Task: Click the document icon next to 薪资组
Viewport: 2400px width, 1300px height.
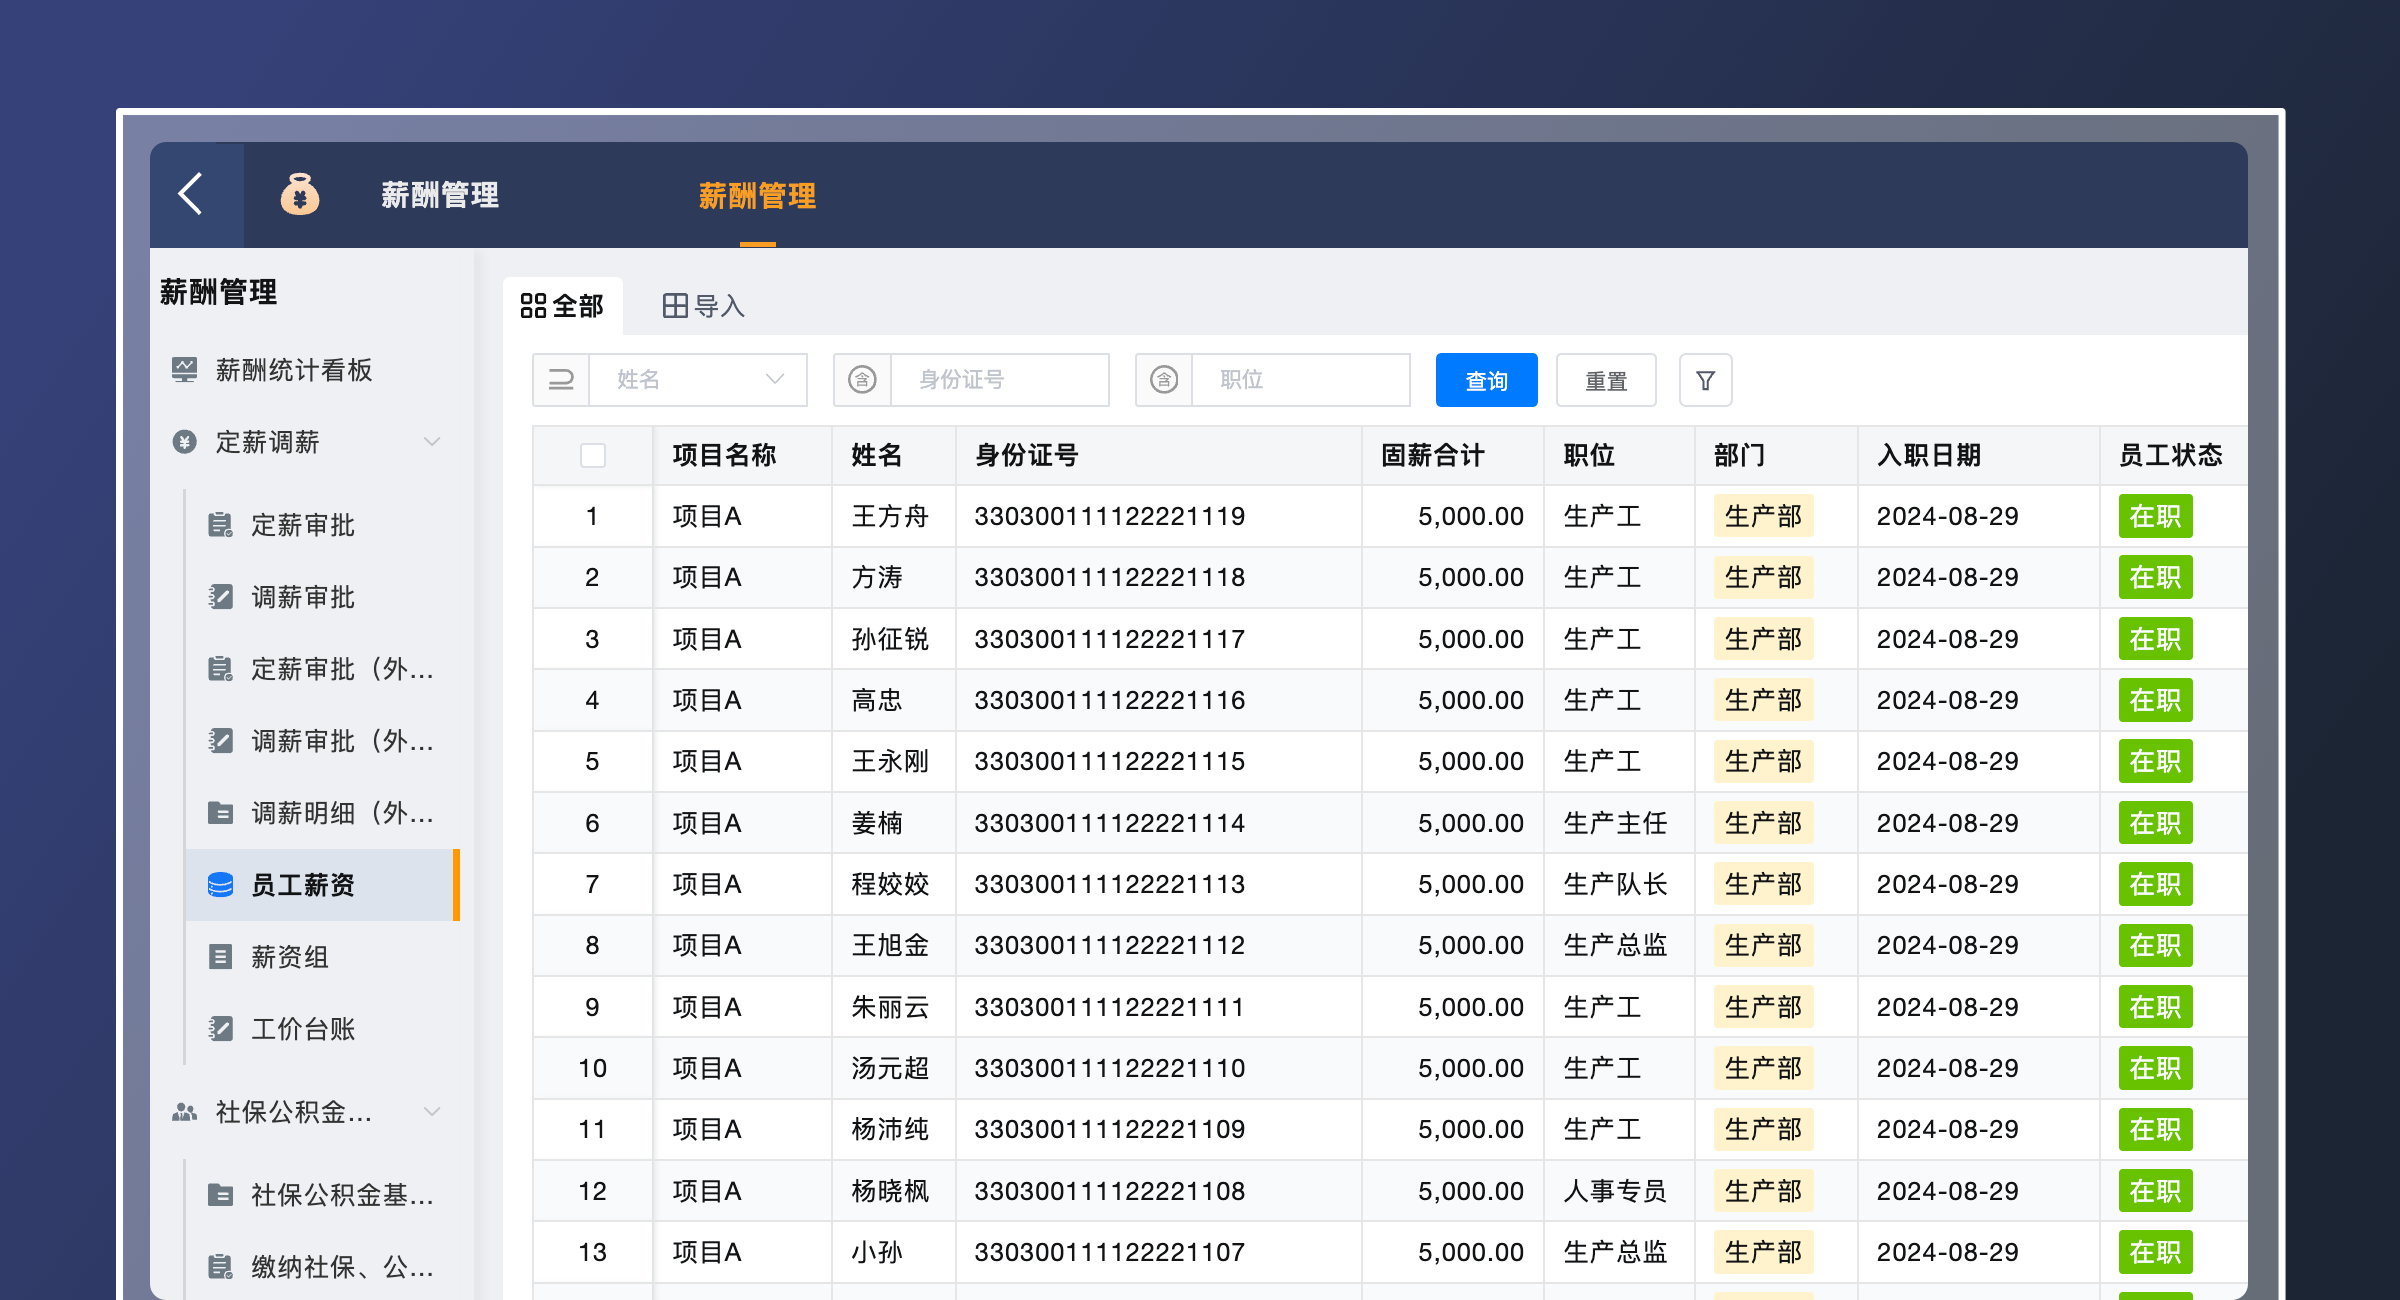Action: 222,957
